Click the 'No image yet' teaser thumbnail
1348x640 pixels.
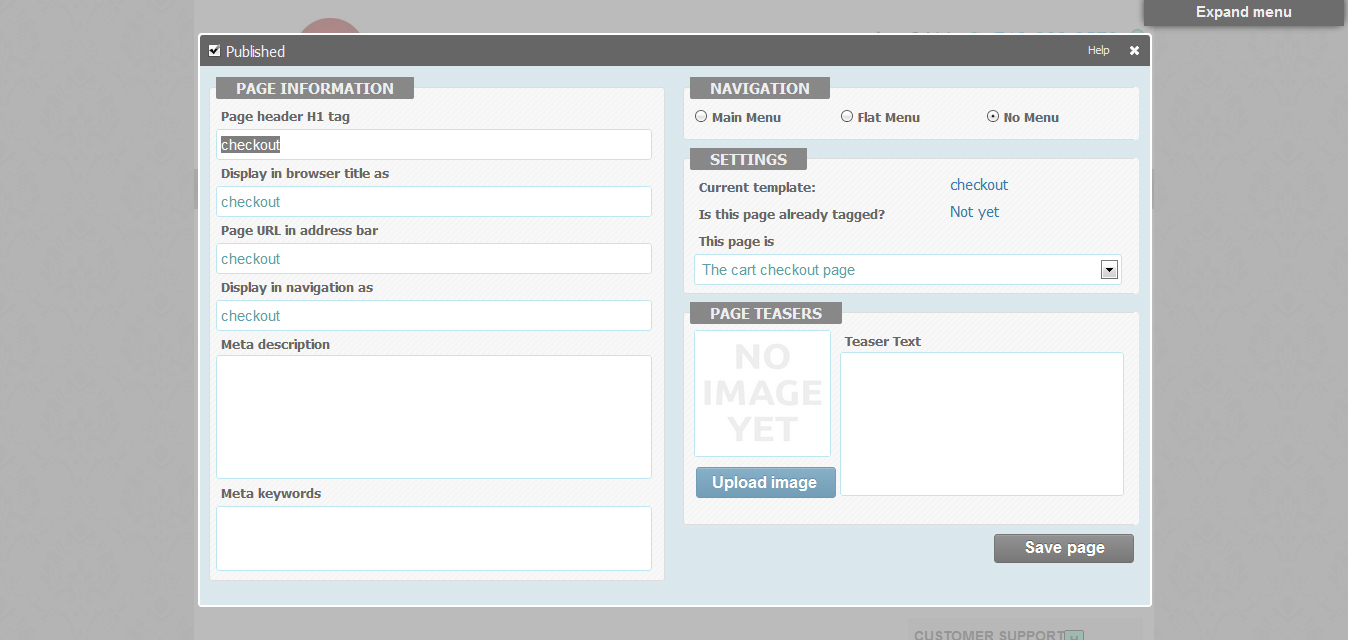[x=762, y=394]
